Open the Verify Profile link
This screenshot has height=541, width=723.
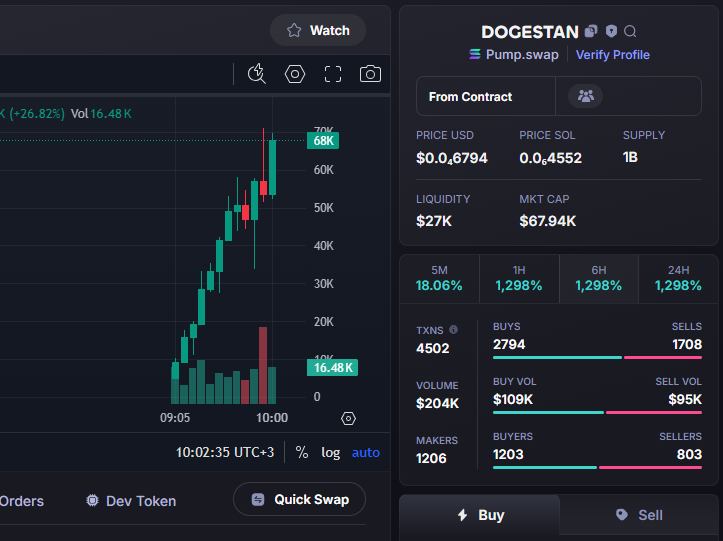pos(612,55)
